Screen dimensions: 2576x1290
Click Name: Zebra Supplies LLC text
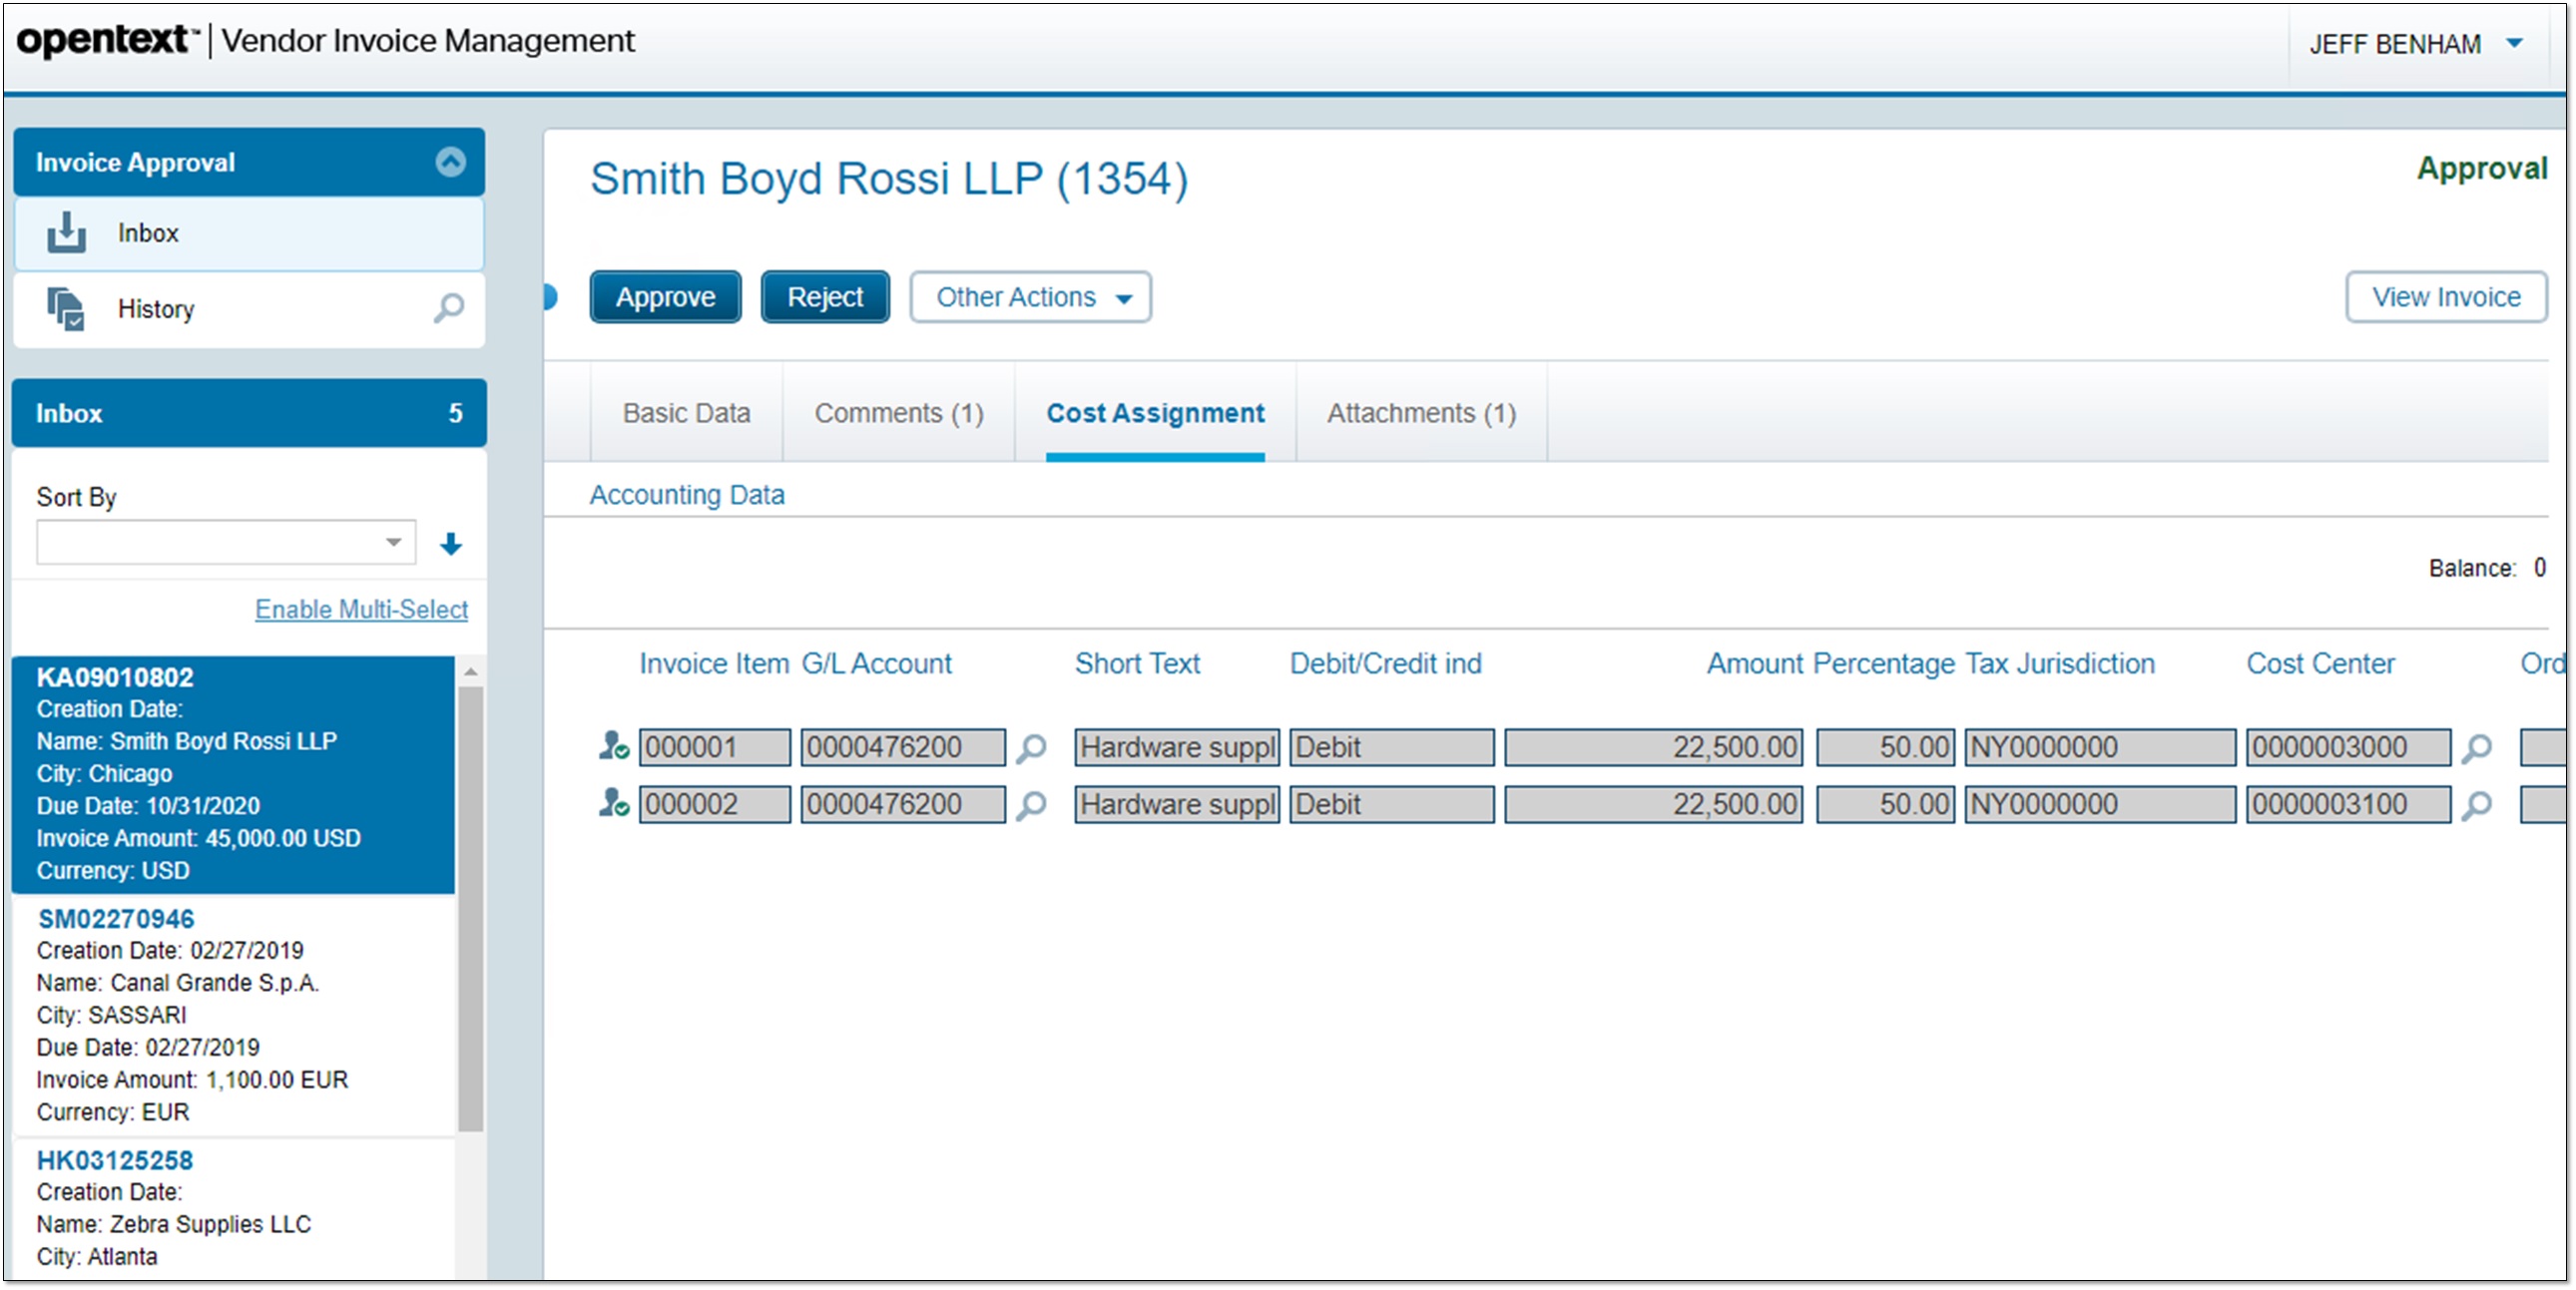pos(174,1224)
